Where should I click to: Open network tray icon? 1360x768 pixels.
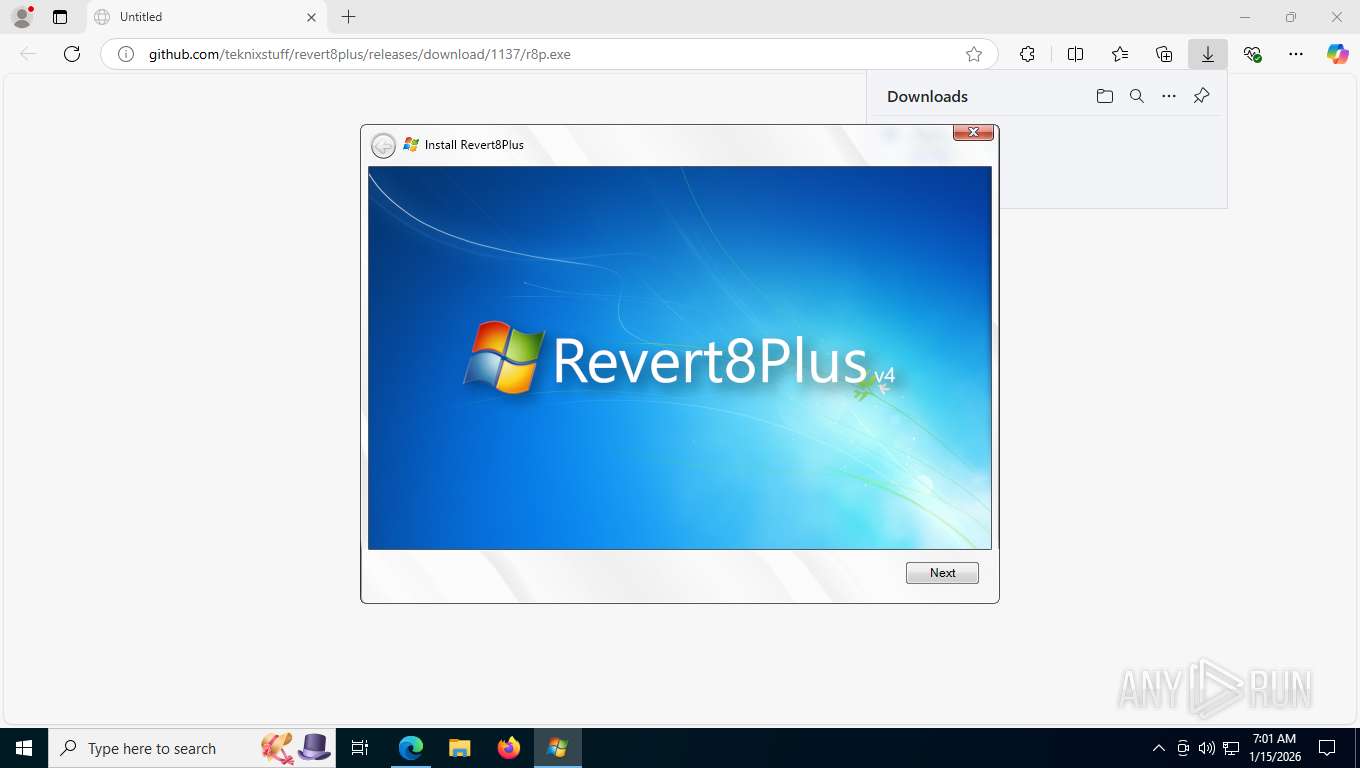(1231, 748)
